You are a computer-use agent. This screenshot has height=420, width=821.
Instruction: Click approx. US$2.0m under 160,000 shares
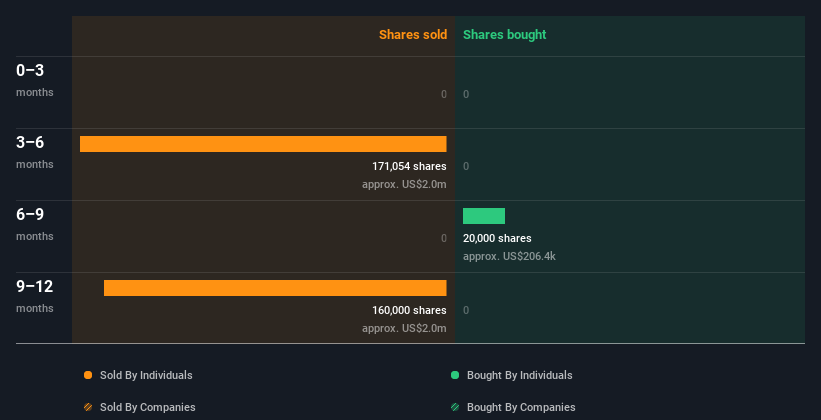tap(404, 328)
